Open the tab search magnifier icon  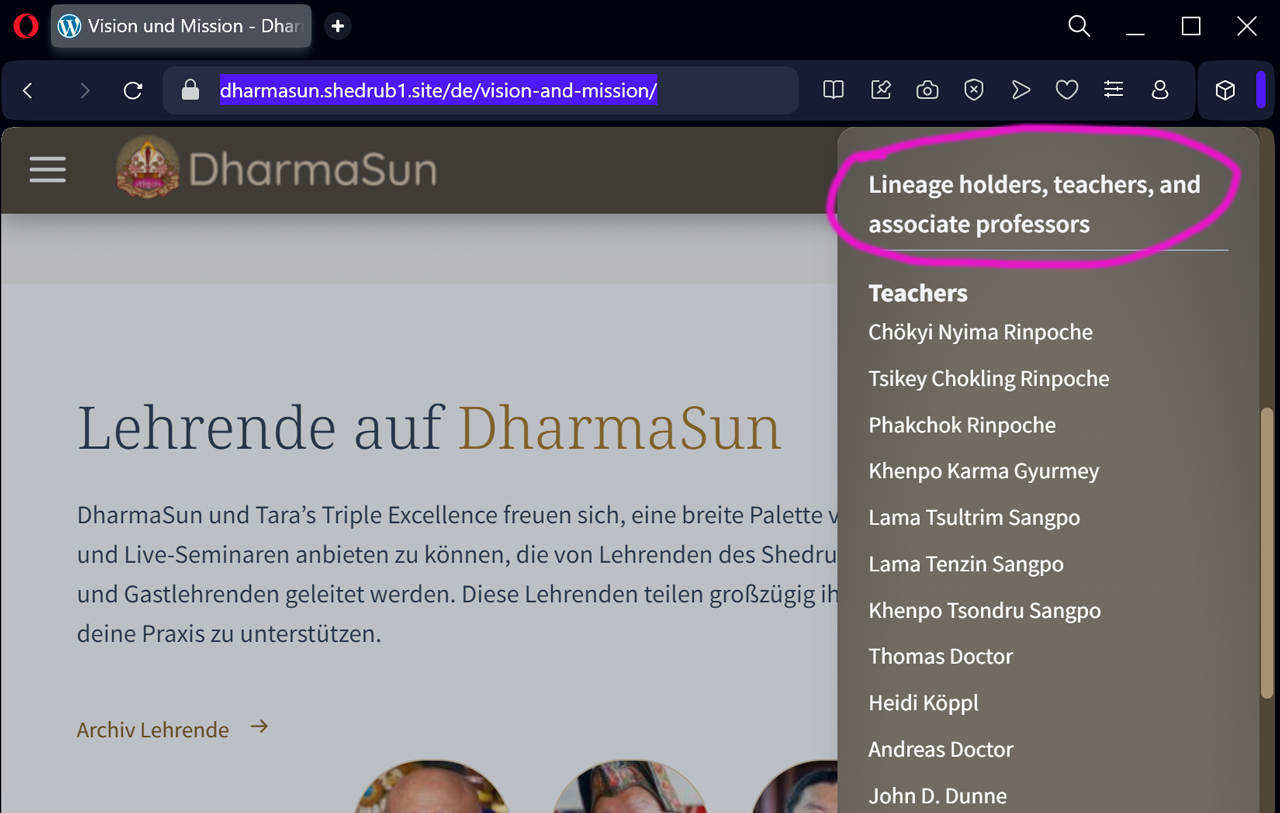(x=1079, y=26)
